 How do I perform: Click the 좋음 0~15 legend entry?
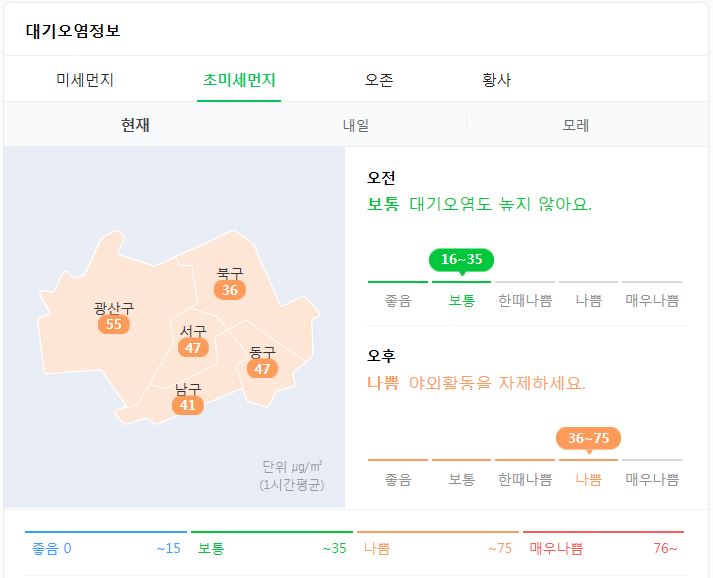point(104,548)
